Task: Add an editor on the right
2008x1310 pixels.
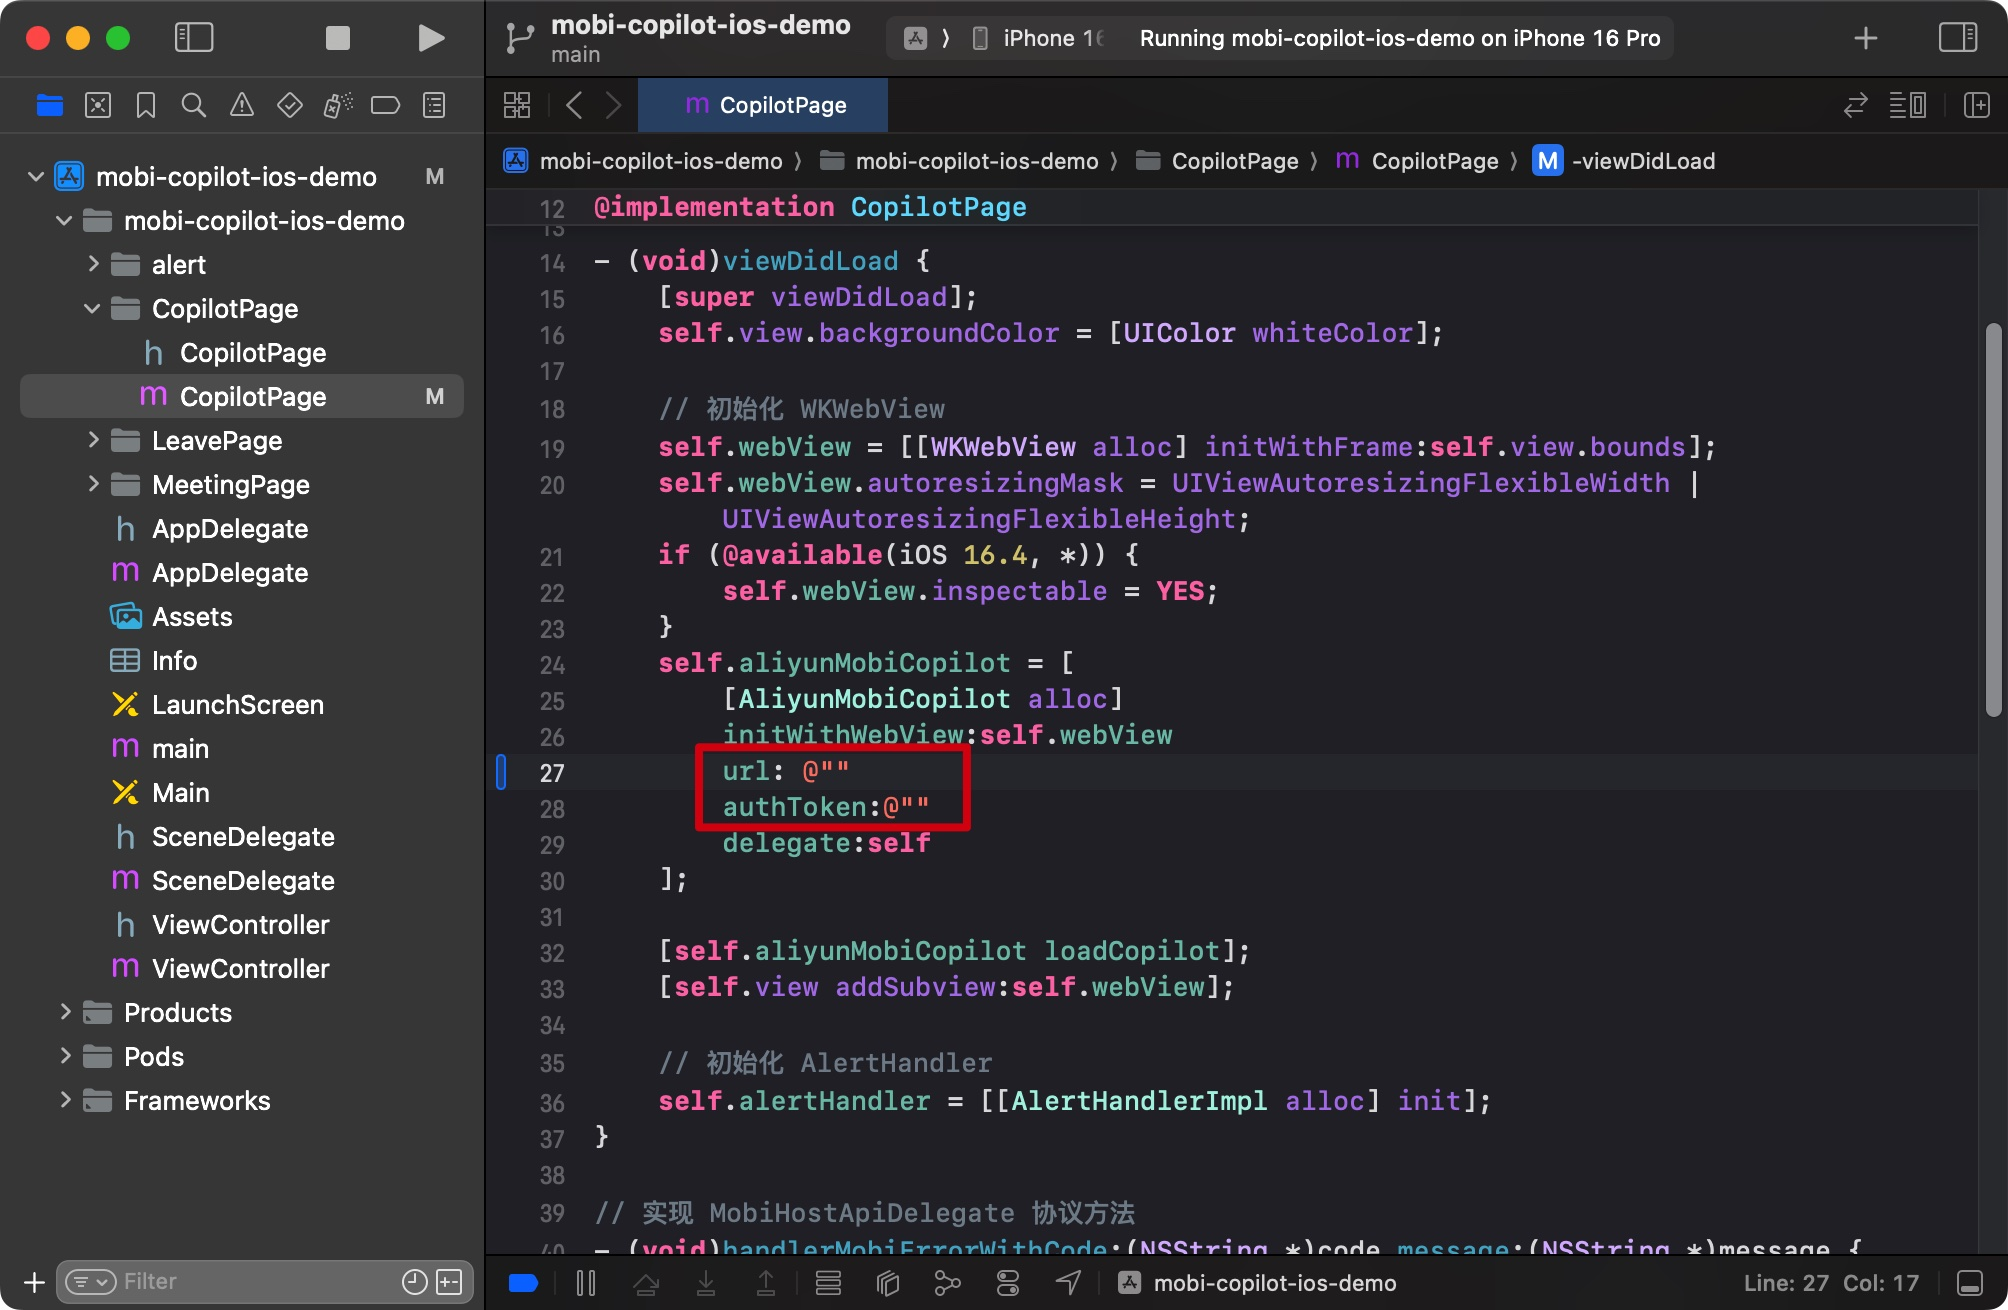Action: pos(1977,105)
